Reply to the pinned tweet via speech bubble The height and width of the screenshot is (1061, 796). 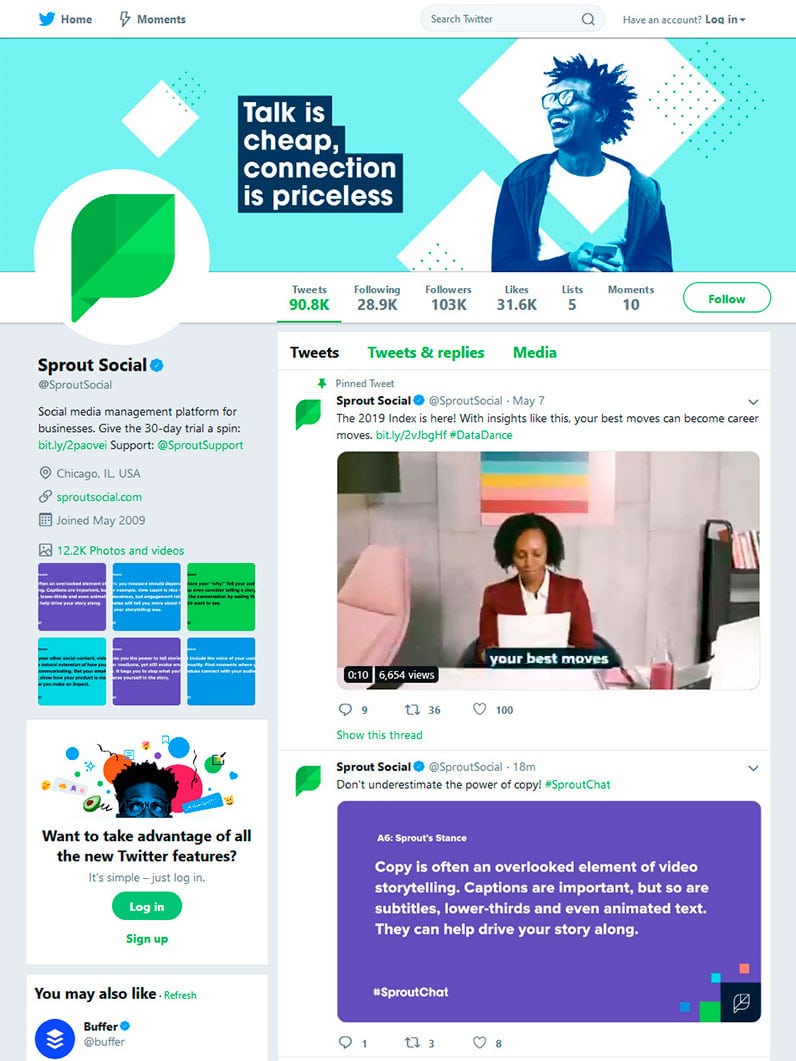pyautogui.click(x=345, y=709)
